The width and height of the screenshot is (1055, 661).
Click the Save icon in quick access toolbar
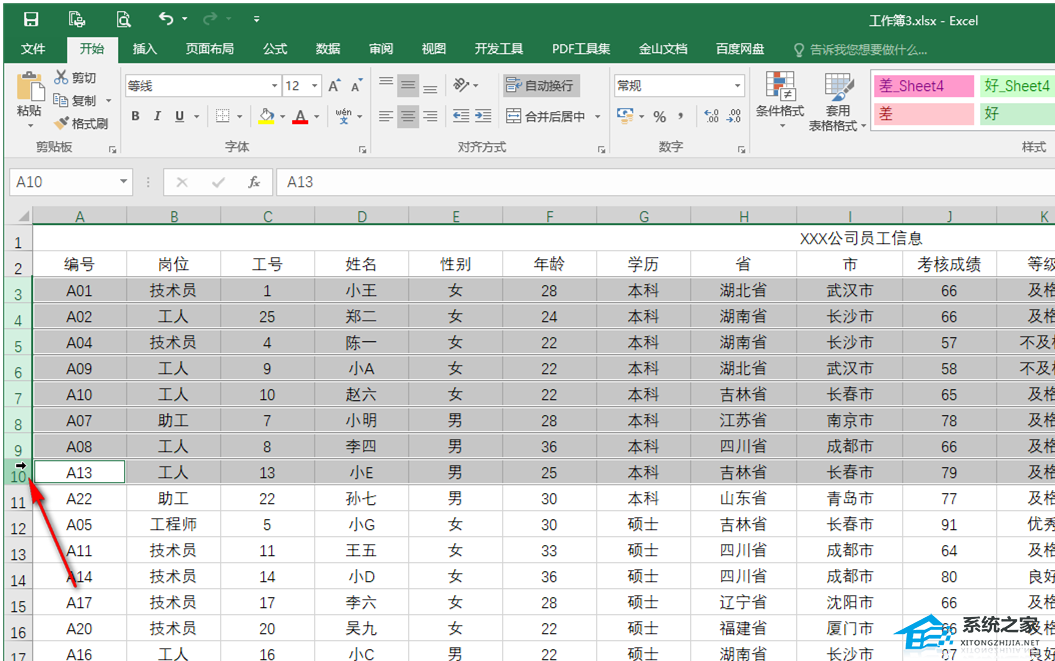tap(31, 19)
